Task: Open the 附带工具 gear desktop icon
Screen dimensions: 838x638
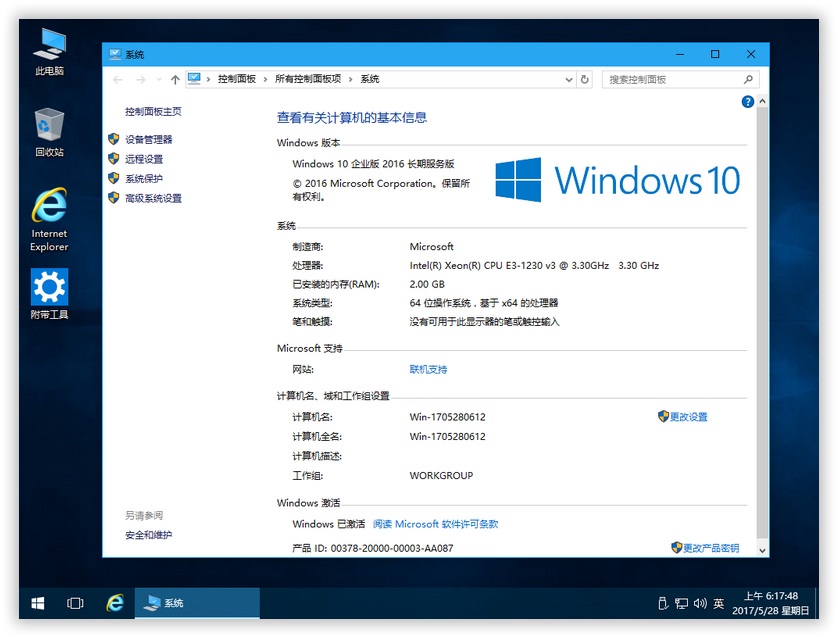Action: click(x=49, y=293)
